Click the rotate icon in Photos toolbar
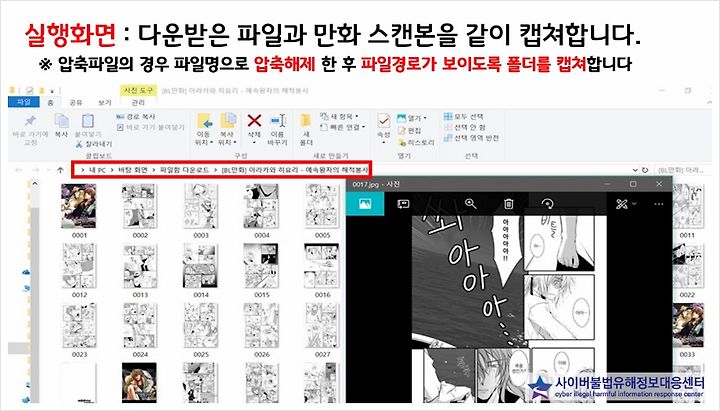 [x=547, y=204]
